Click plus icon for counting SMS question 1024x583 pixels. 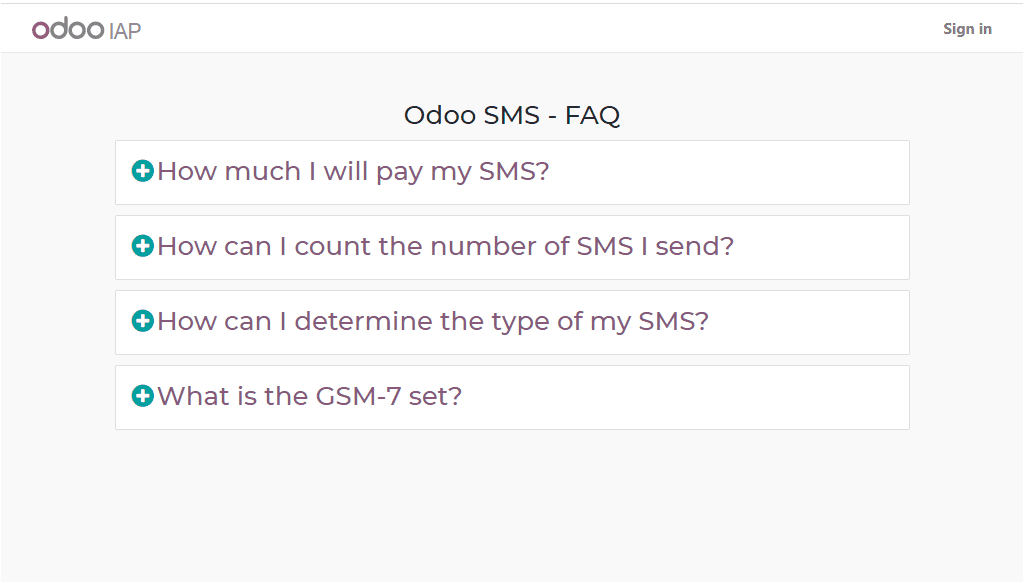(x=142, y=246)
